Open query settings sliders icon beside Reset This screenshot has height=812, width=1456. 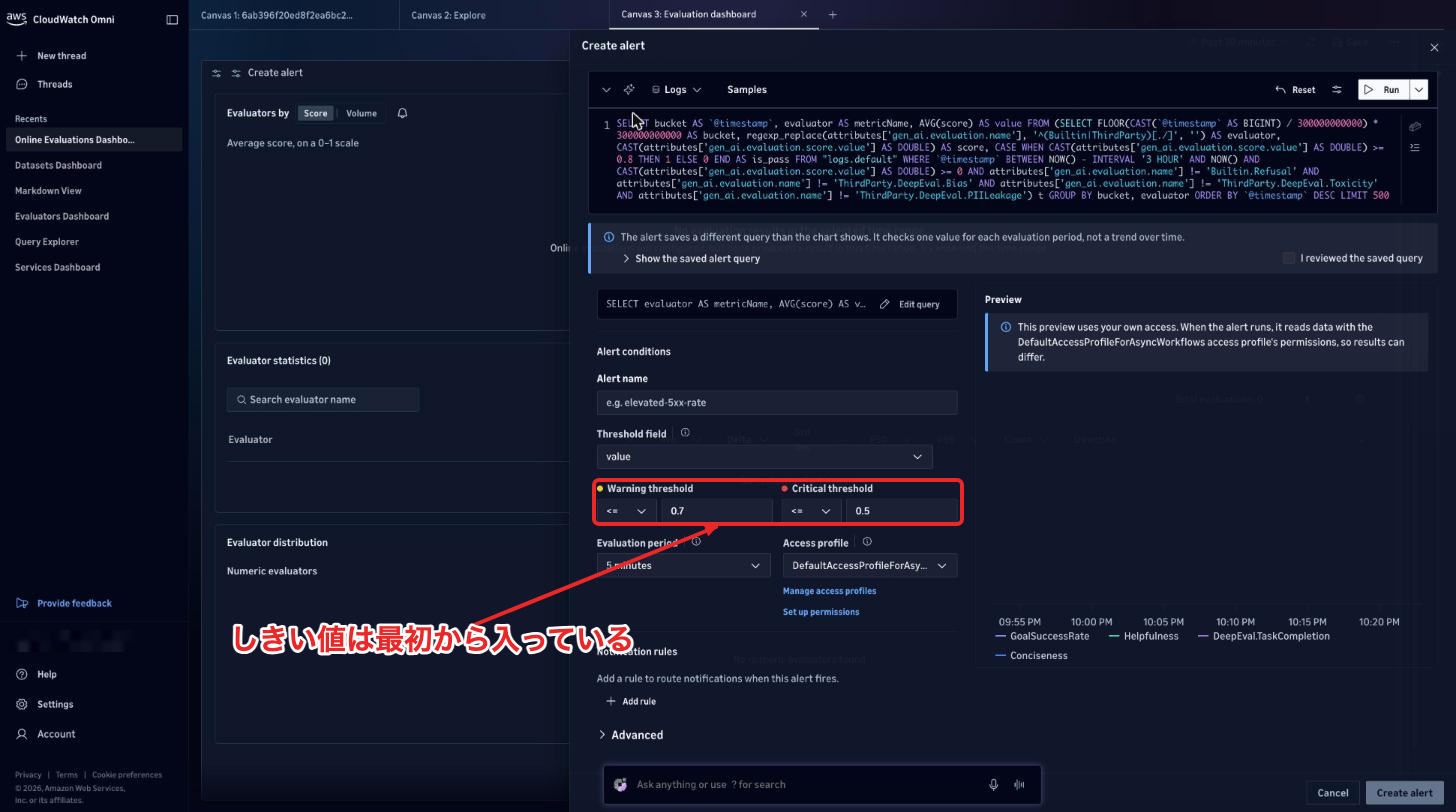point(1337,90)
